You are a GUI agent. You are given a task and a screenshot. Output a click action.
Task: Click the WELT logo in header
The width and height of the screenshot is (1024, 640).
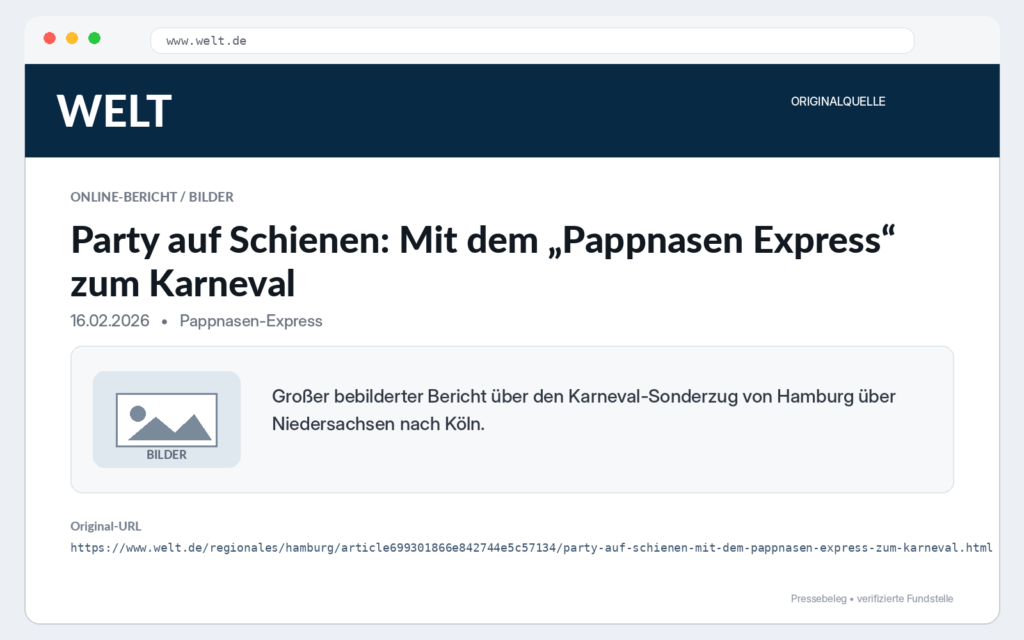coord(114,111)
